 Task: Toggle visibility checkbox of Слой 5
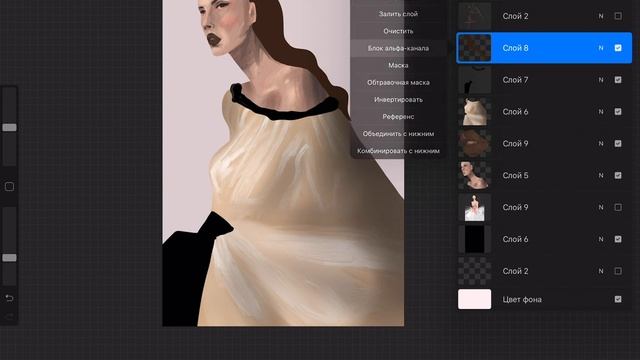[x=618, y=176]
